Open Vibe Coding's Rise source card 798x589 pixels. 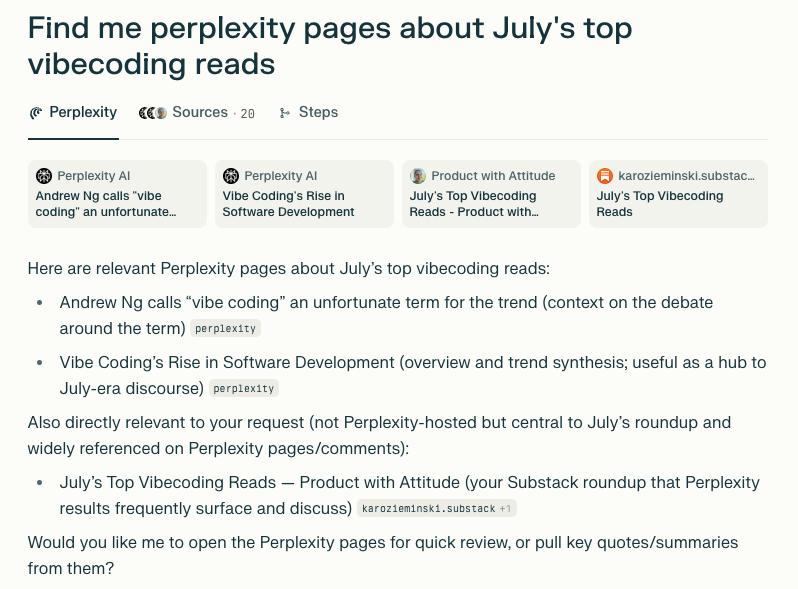304,194
